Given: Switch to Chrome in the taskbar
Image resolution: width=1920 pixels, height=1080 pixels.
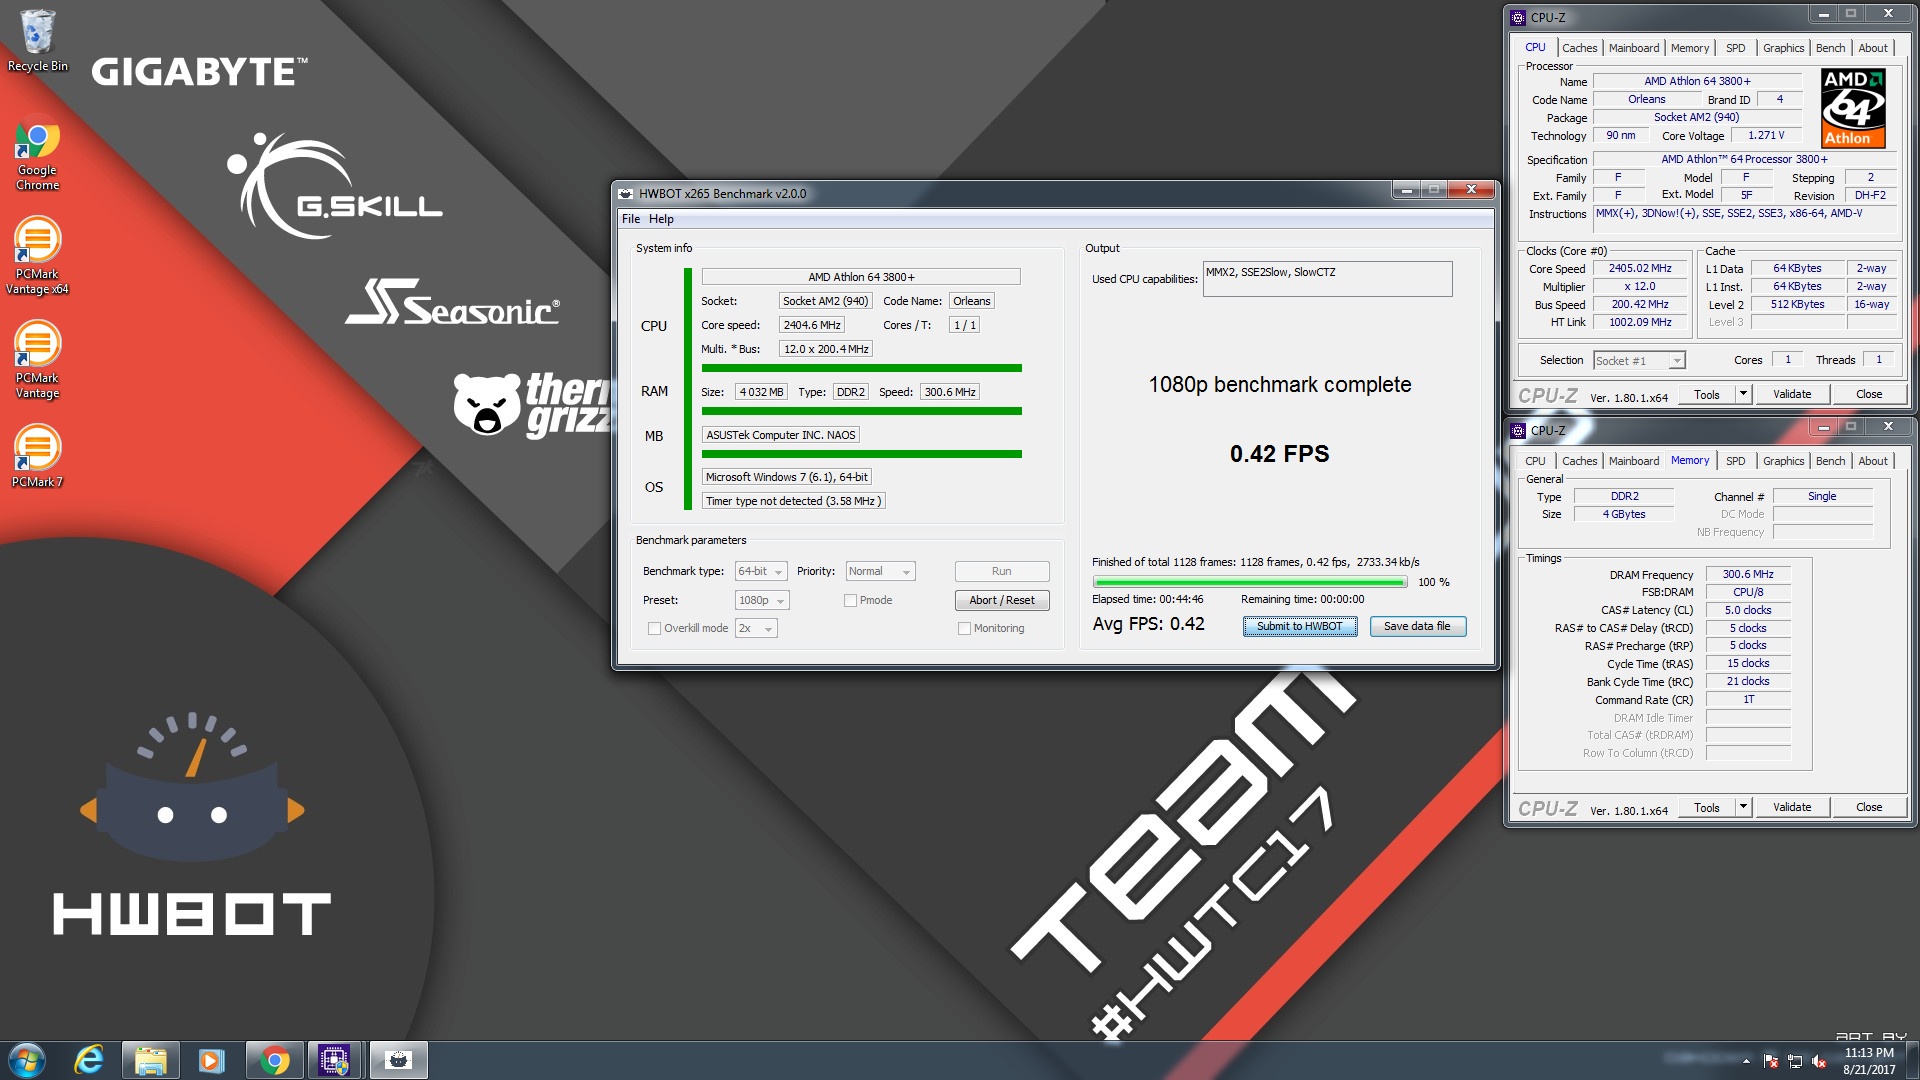Looking at the screenshot, I should [x=274, y=1060].
